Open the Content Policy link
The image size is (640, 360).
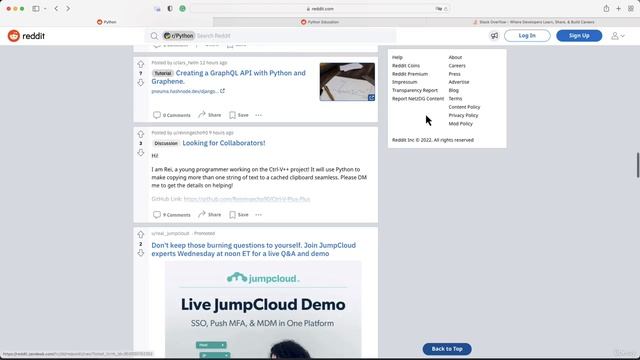click(x=464, y=107)
